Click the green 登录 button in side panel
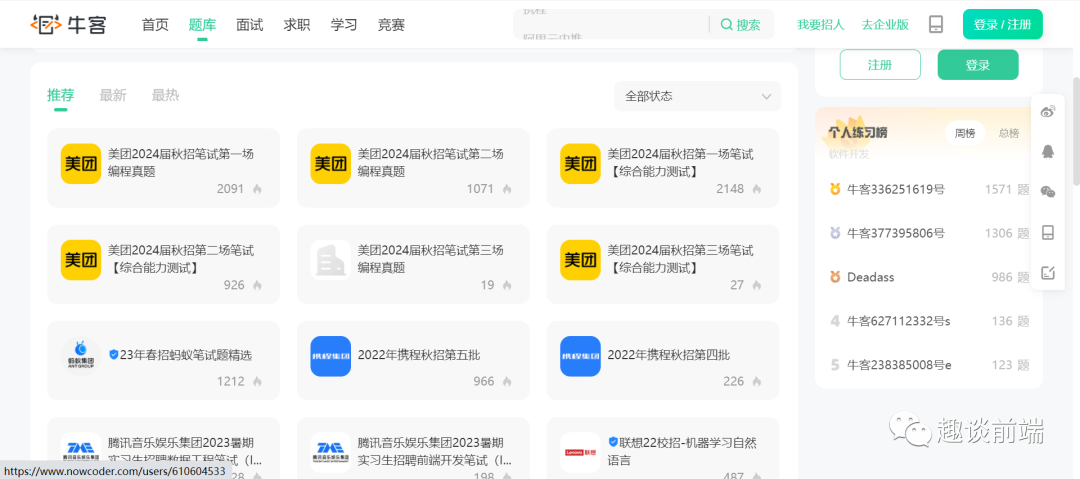Screen dimensions: 1080x479 (978, 65)
